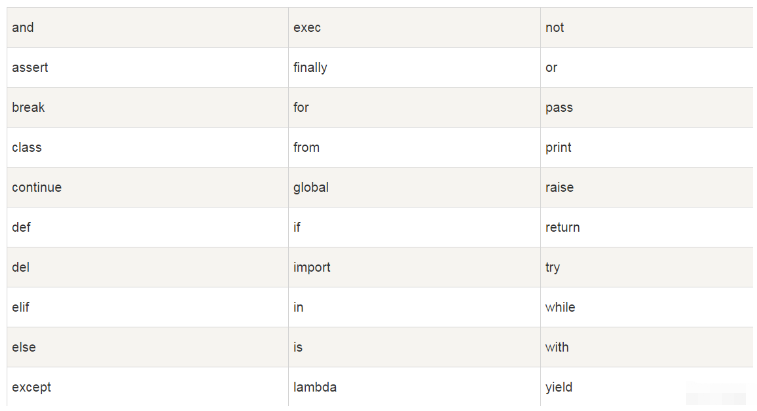Select the 'assert' table cell
Viewport: 757px width, 411px height.
[x=30, y=68]
